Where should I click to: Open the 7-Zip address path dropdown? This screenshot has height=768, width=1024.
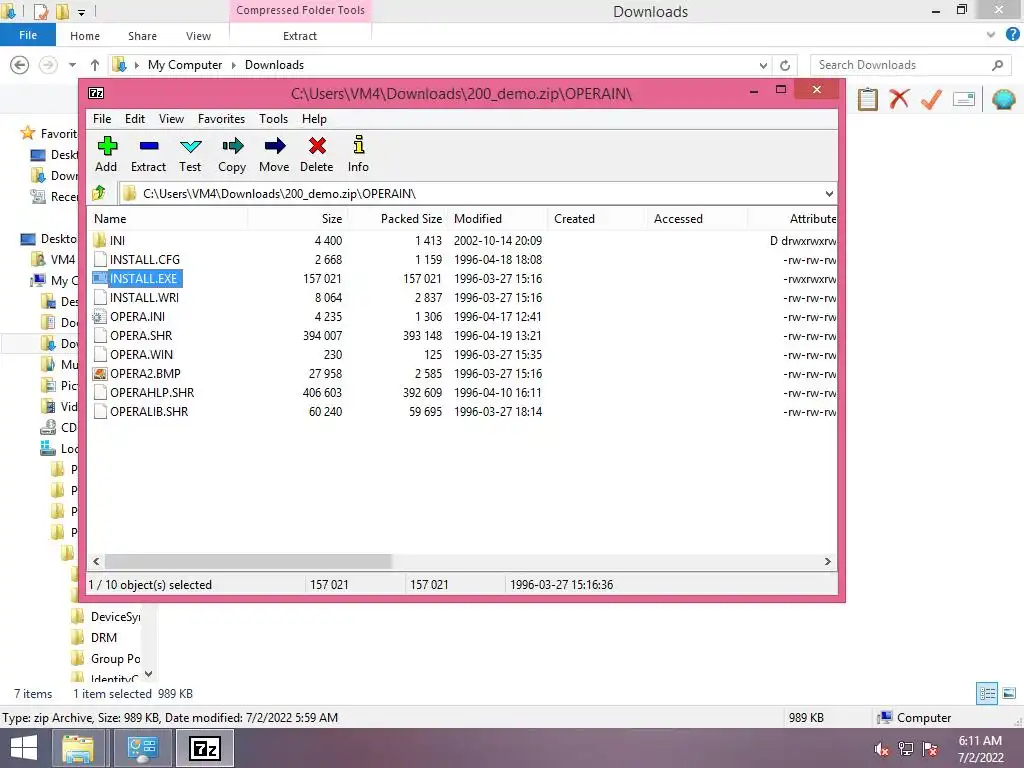tap(829, 193)
